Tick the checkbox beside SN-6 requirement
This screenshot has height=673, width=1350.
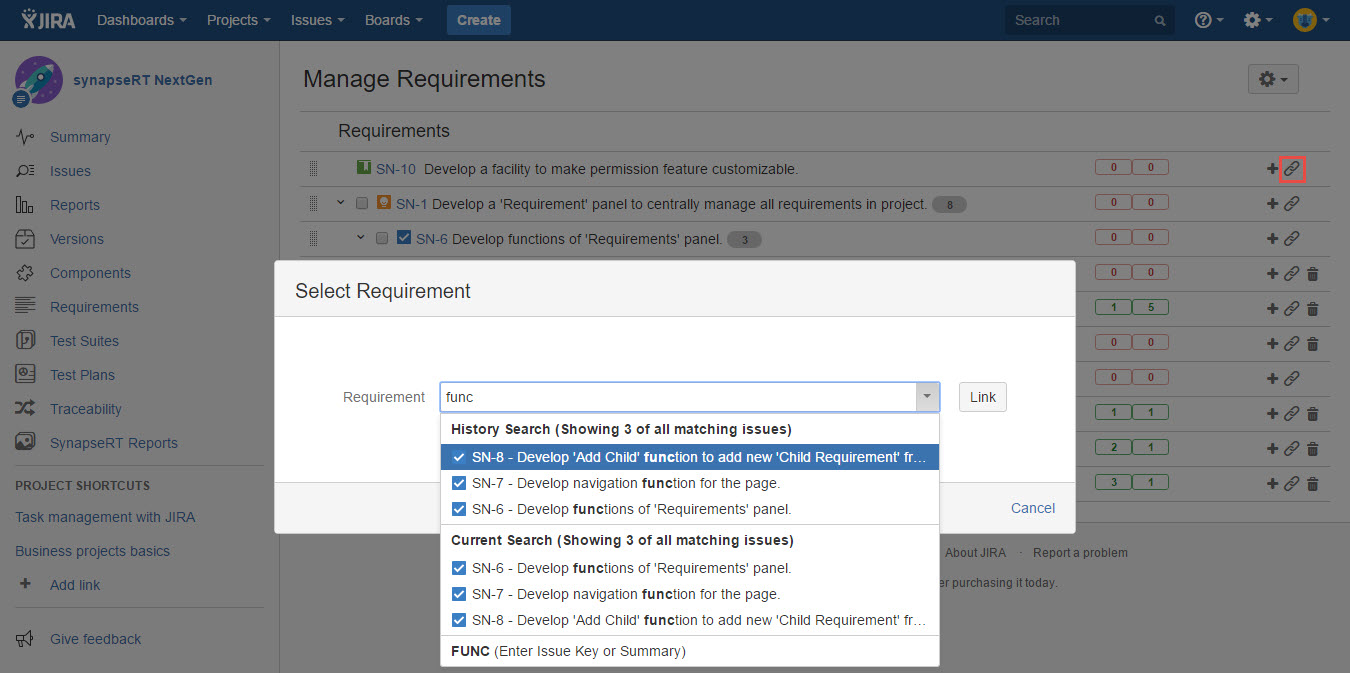pyautogui.click(x=382, y=239)
